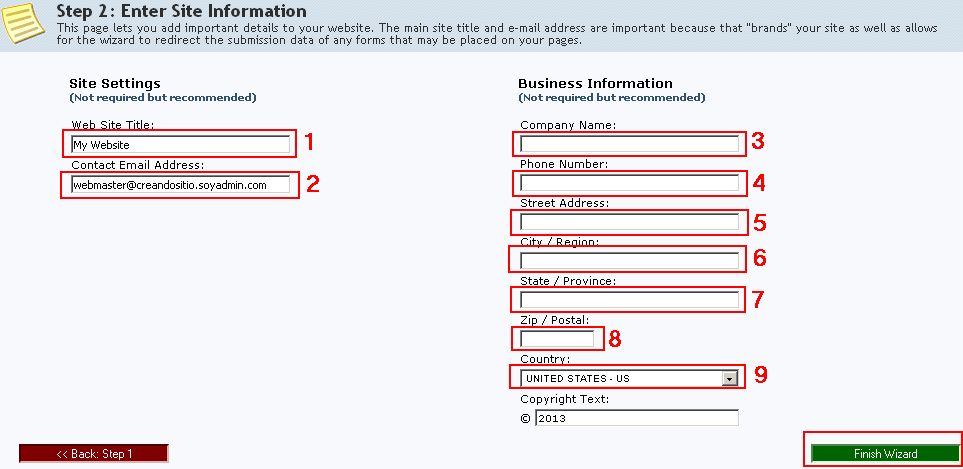Click the © symbol beside the copyright field
Image resolution: width=963 pixels, height=469 pixels.
525,419
